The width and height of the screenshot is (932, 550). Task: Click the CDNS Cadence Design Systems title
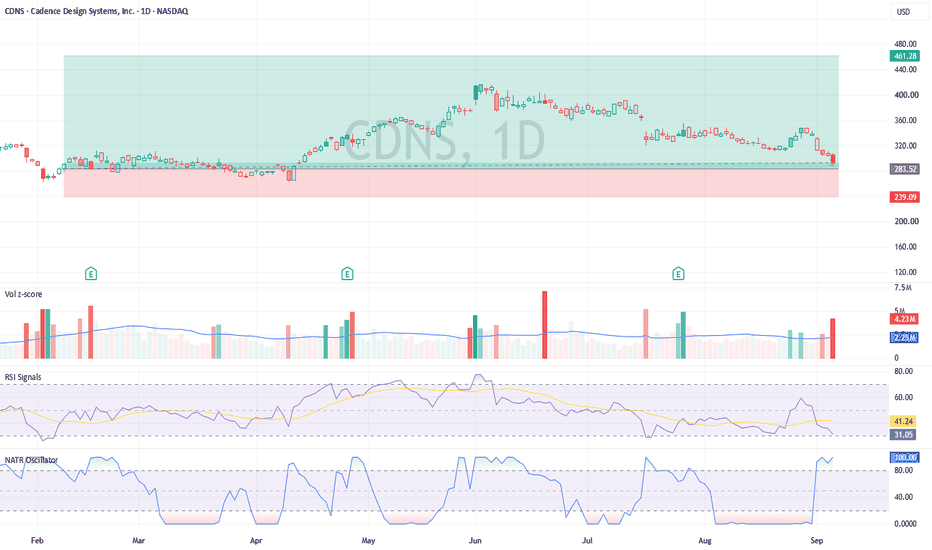pyautogui.click(x=96, y=11)
